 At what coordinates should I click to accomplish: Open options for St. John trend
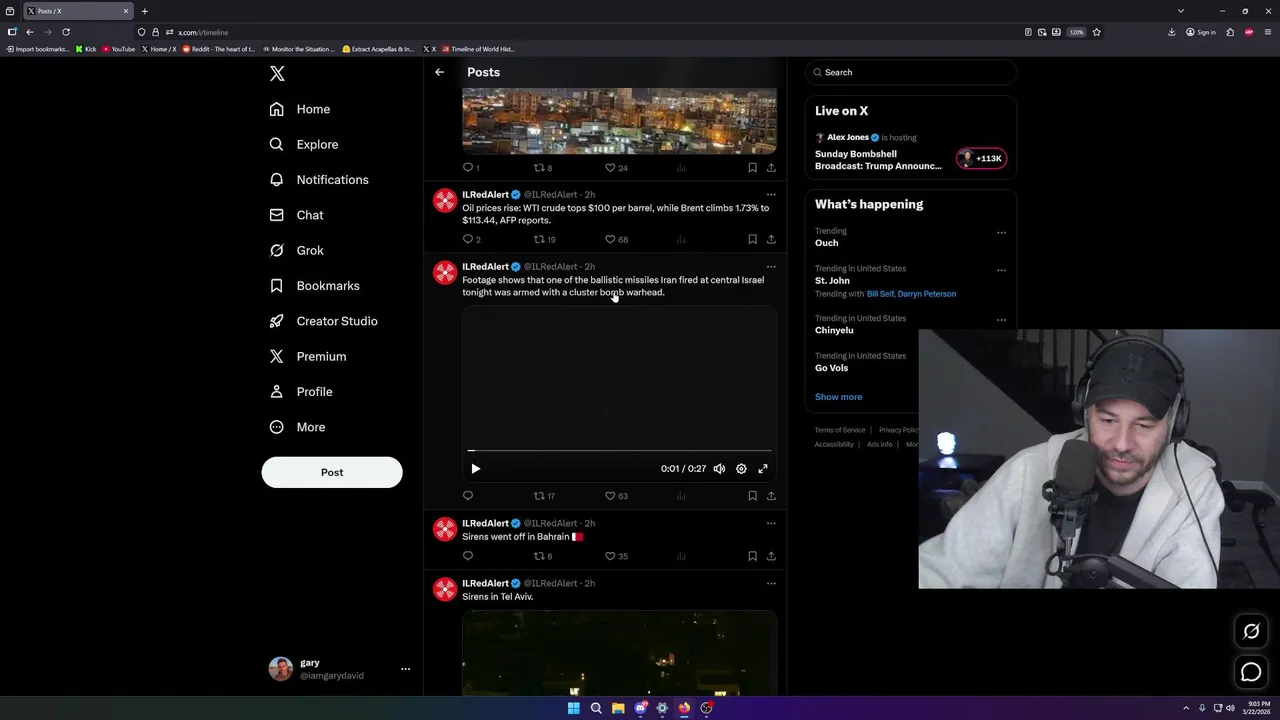coord(1001,270)
